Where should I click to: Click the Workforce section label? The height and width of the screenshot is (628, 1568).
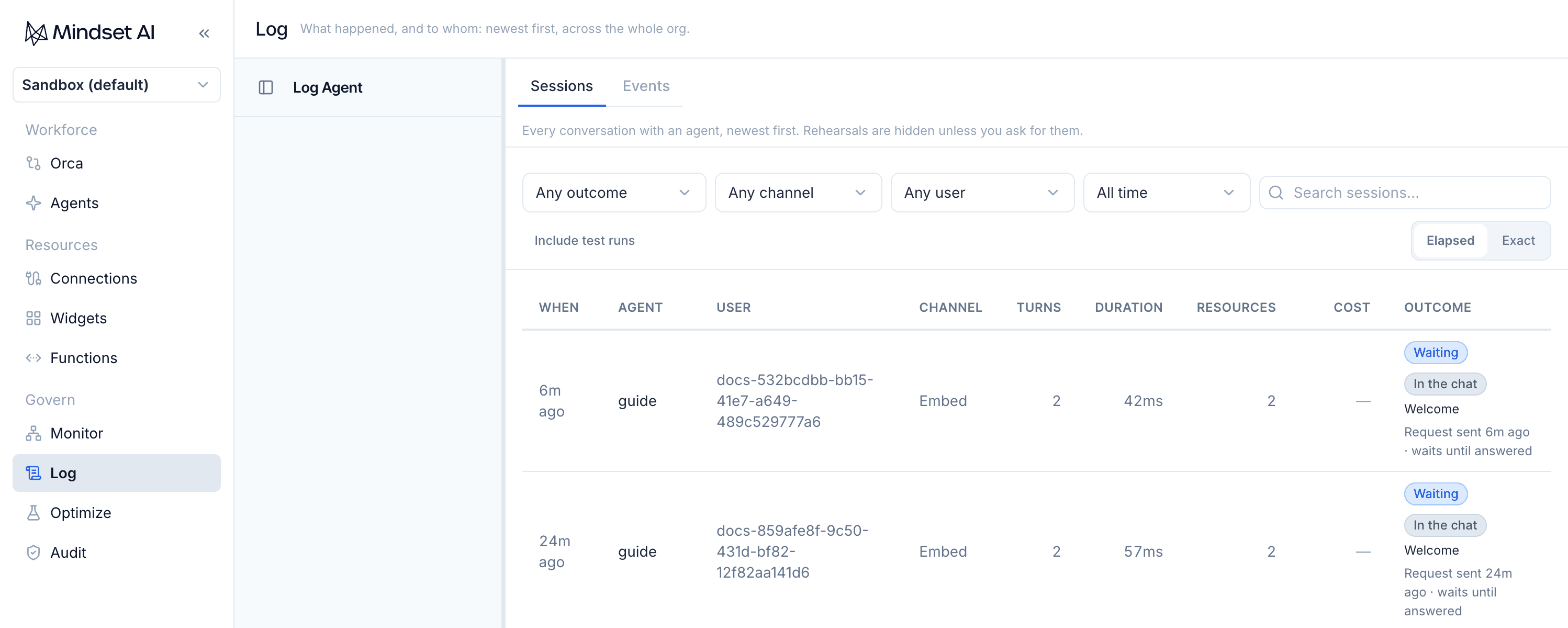tap(61, 130)
